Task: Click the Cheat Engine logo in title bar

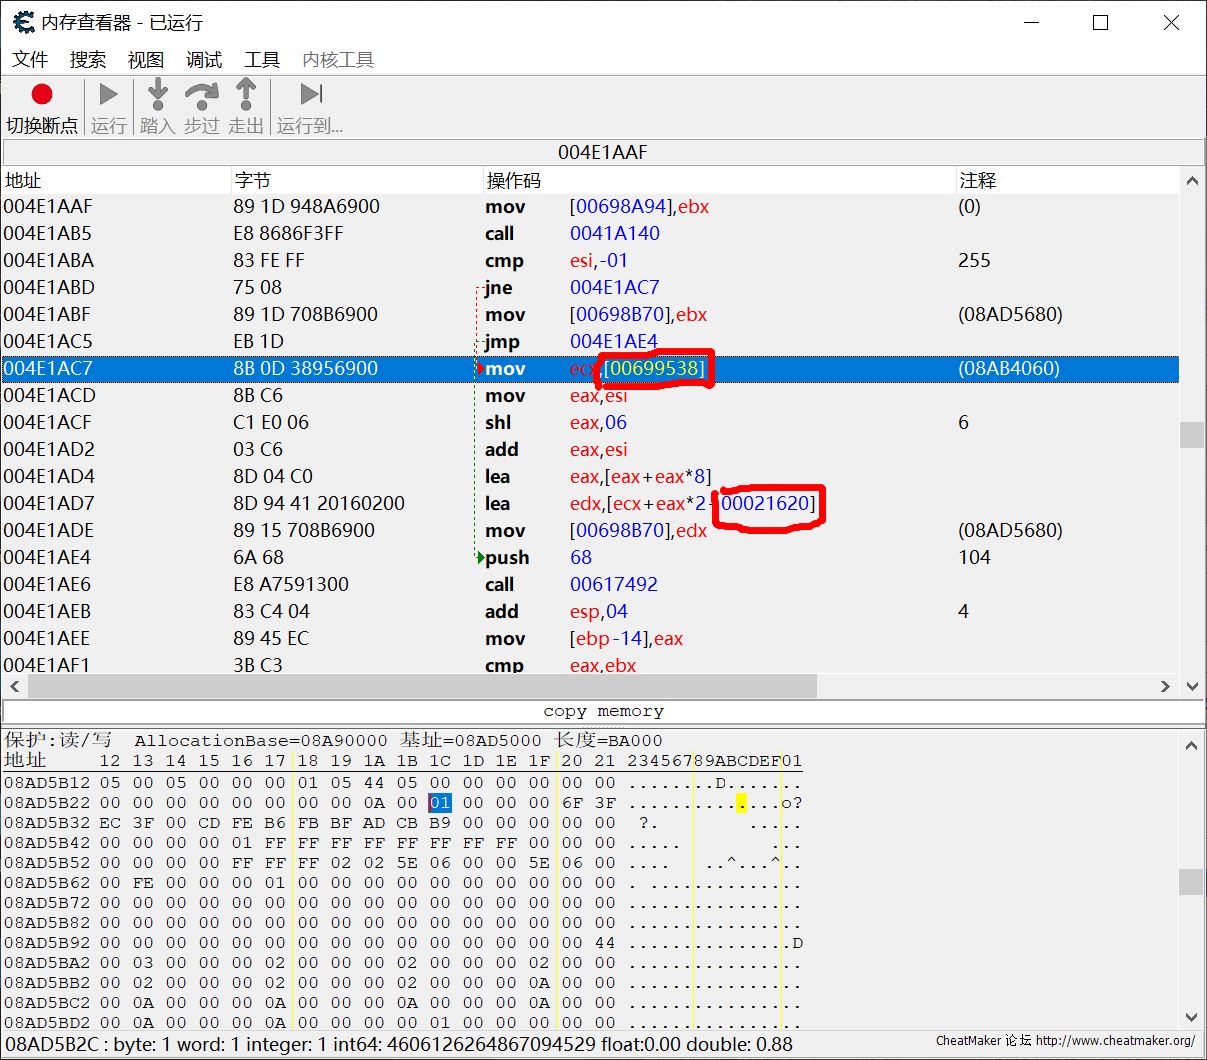Action: pyautogui.click(x=24, y=22)
